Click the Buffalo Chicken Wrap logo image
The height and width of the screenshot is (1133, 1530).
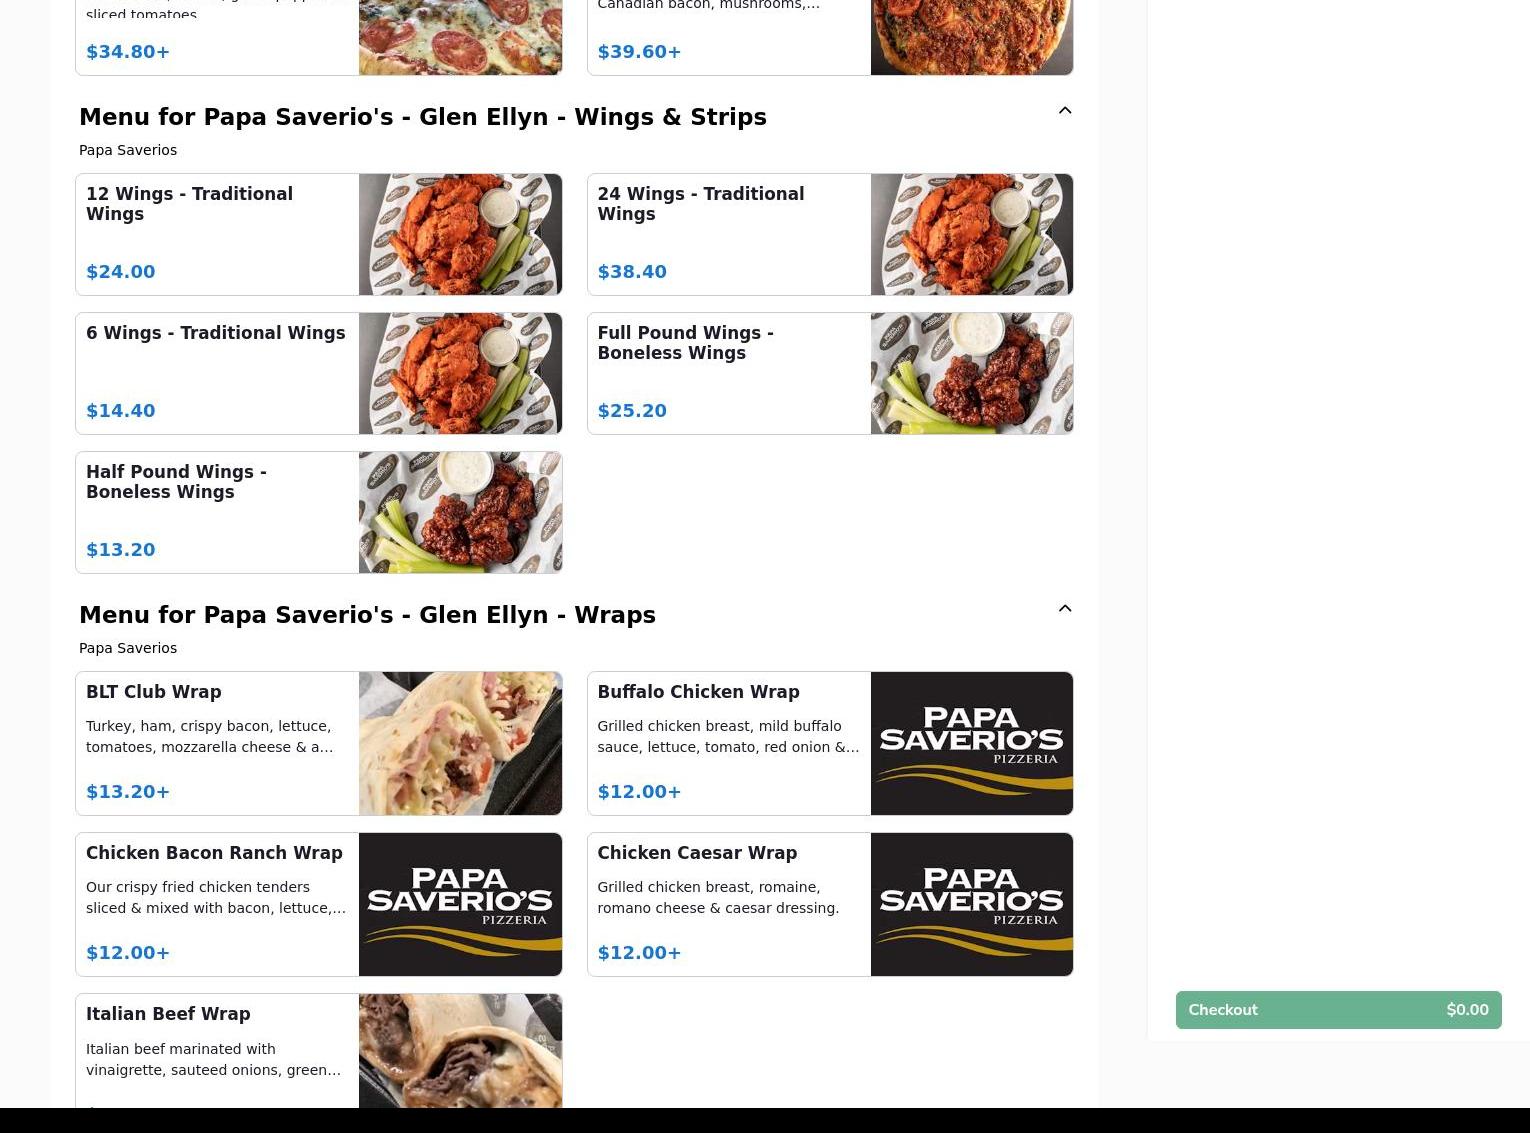coord(971,743)
